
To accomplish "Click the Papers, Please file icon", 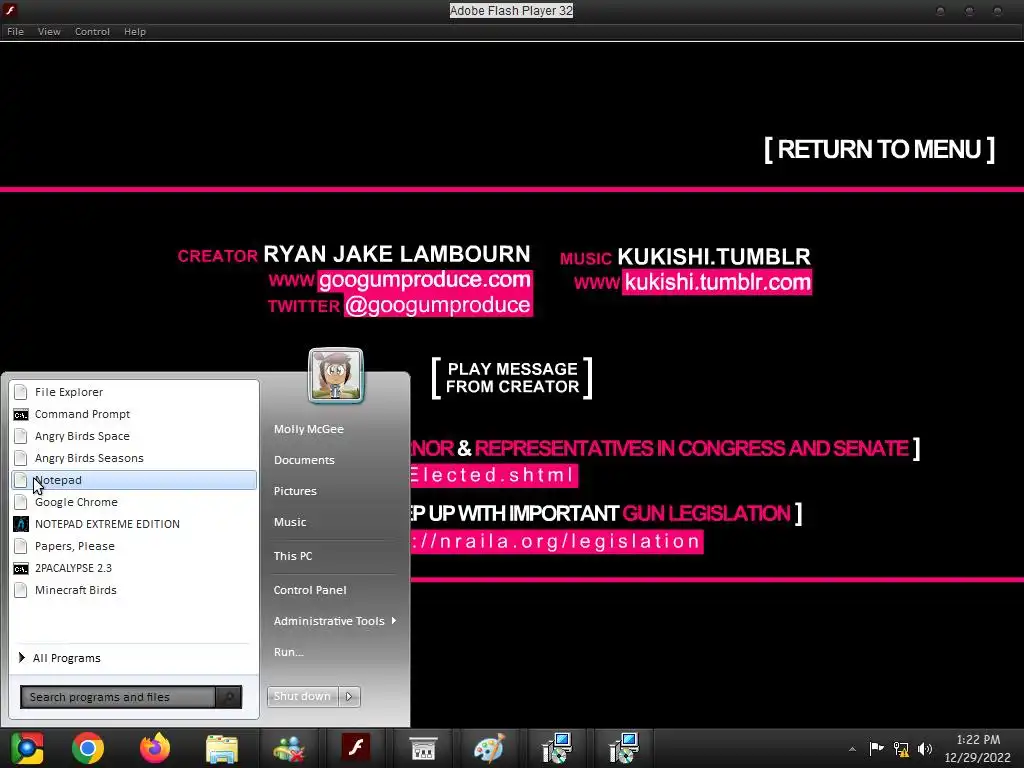I will [x=21, y=546].
